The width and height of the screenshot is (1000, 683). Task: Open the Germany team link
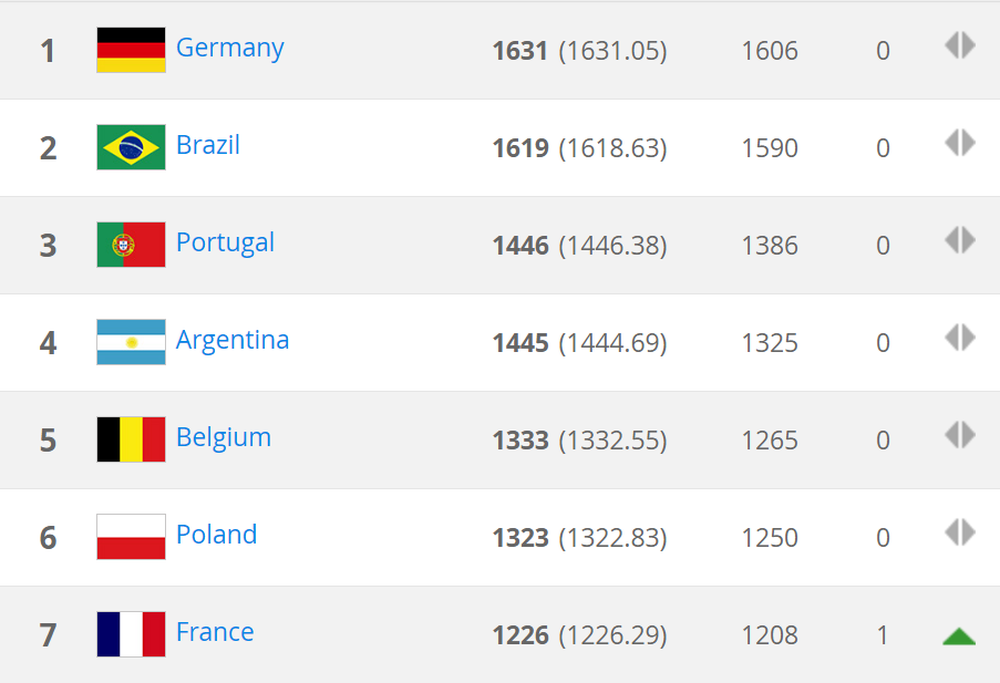230,48
